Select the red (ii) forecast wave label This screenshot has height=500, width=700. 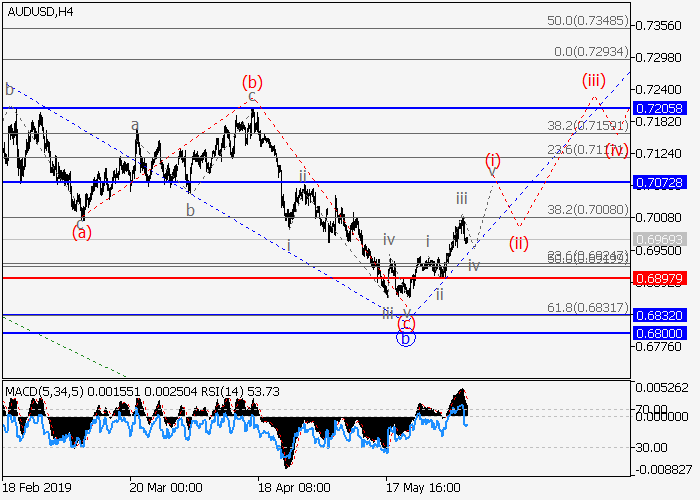pyautogui.click(x=518, y=243)
